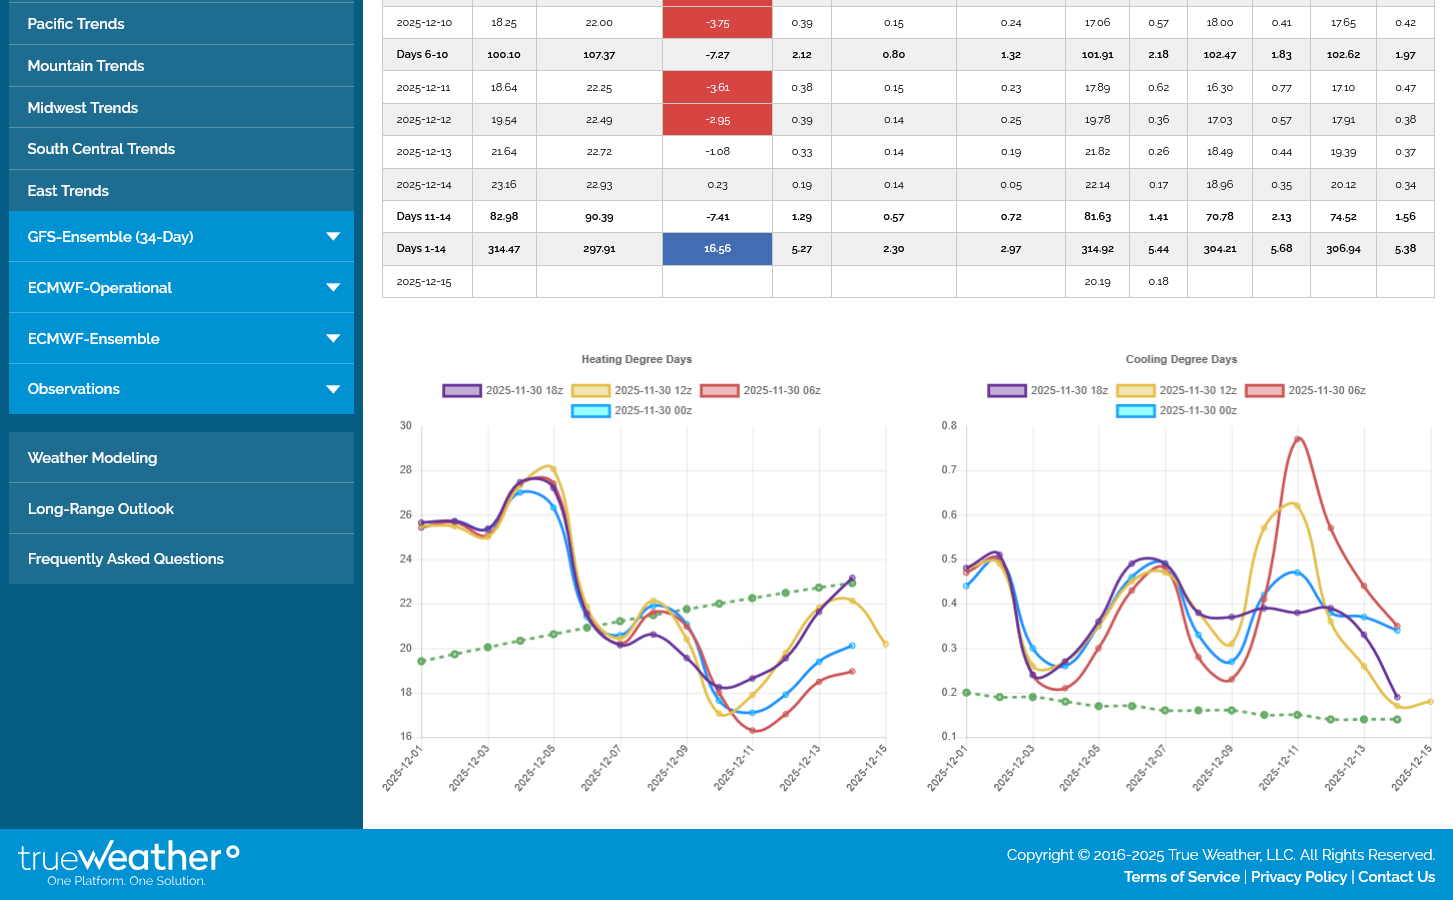Open Long-Range Outlook page
The height and width of the screenshot is (900, 1453).
(x=101, y=509)
